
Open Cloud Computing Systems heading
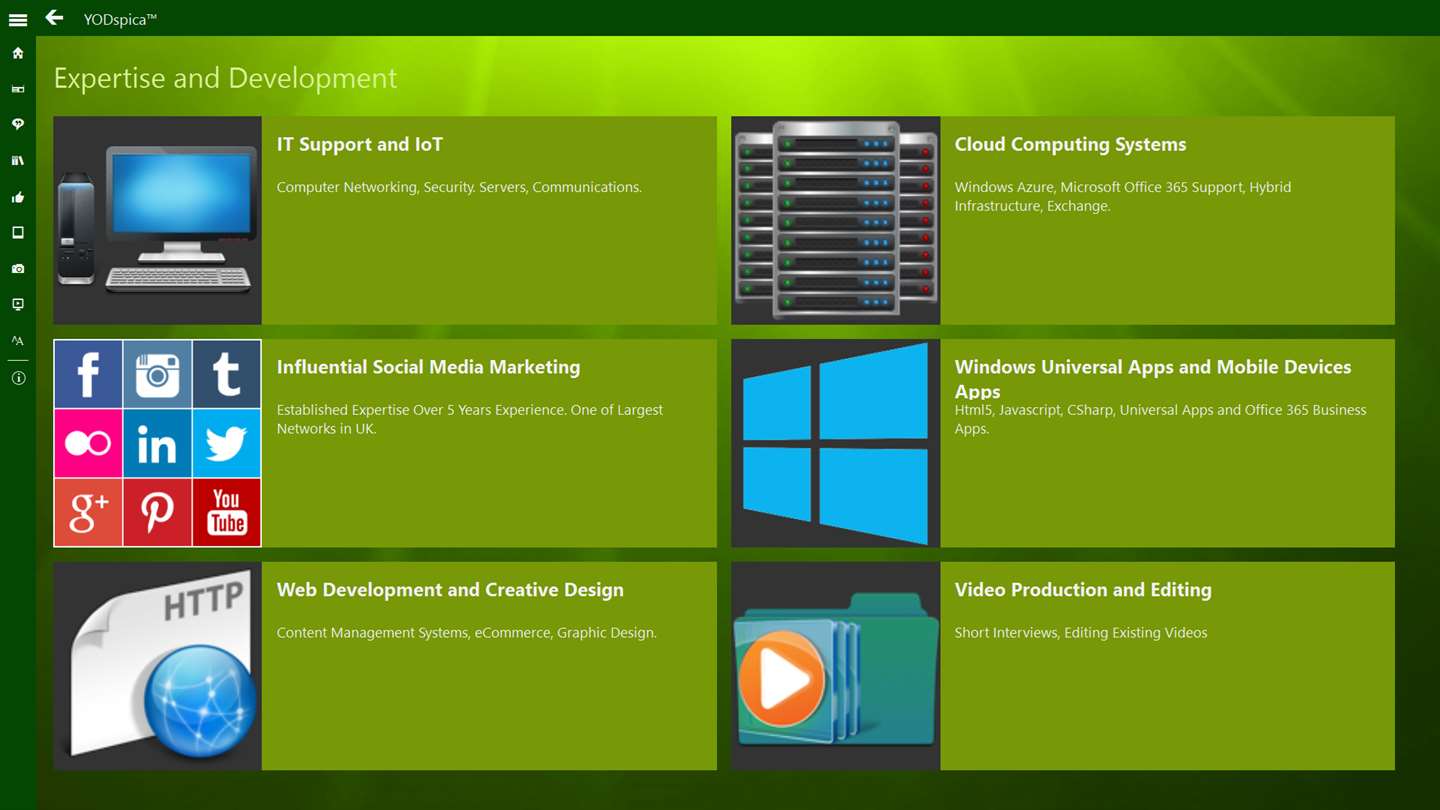pyautogui.click(x=1070, y=145)
